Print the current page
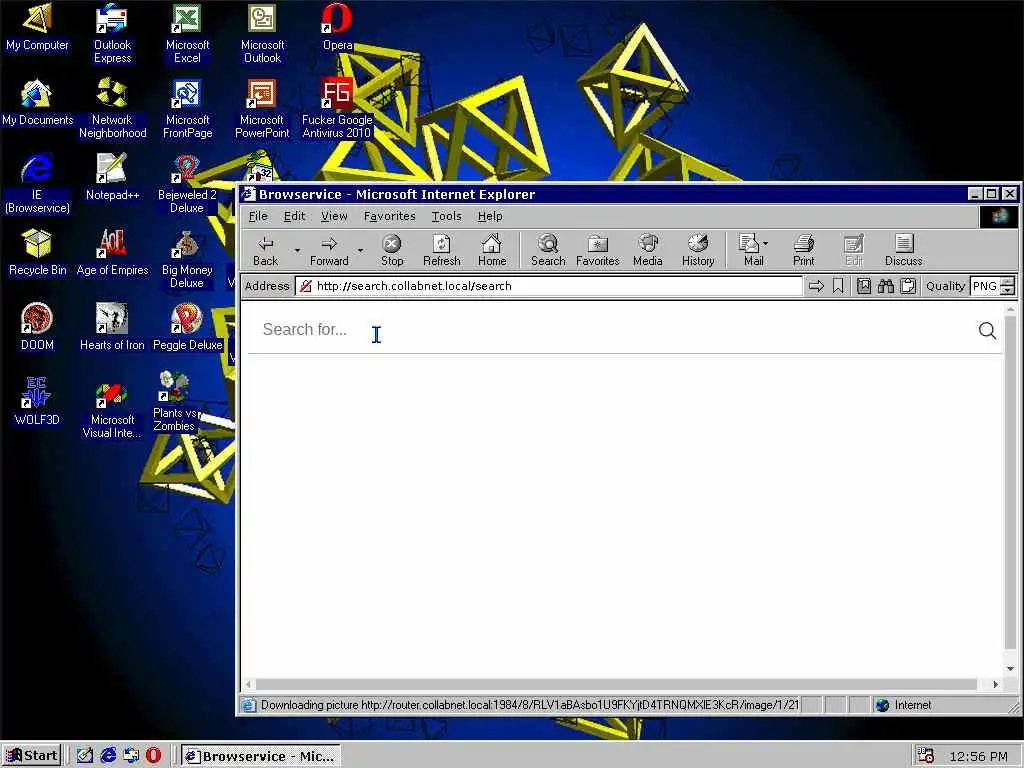The height and width of the screenshot is (768, 1024). coord(804,251)
